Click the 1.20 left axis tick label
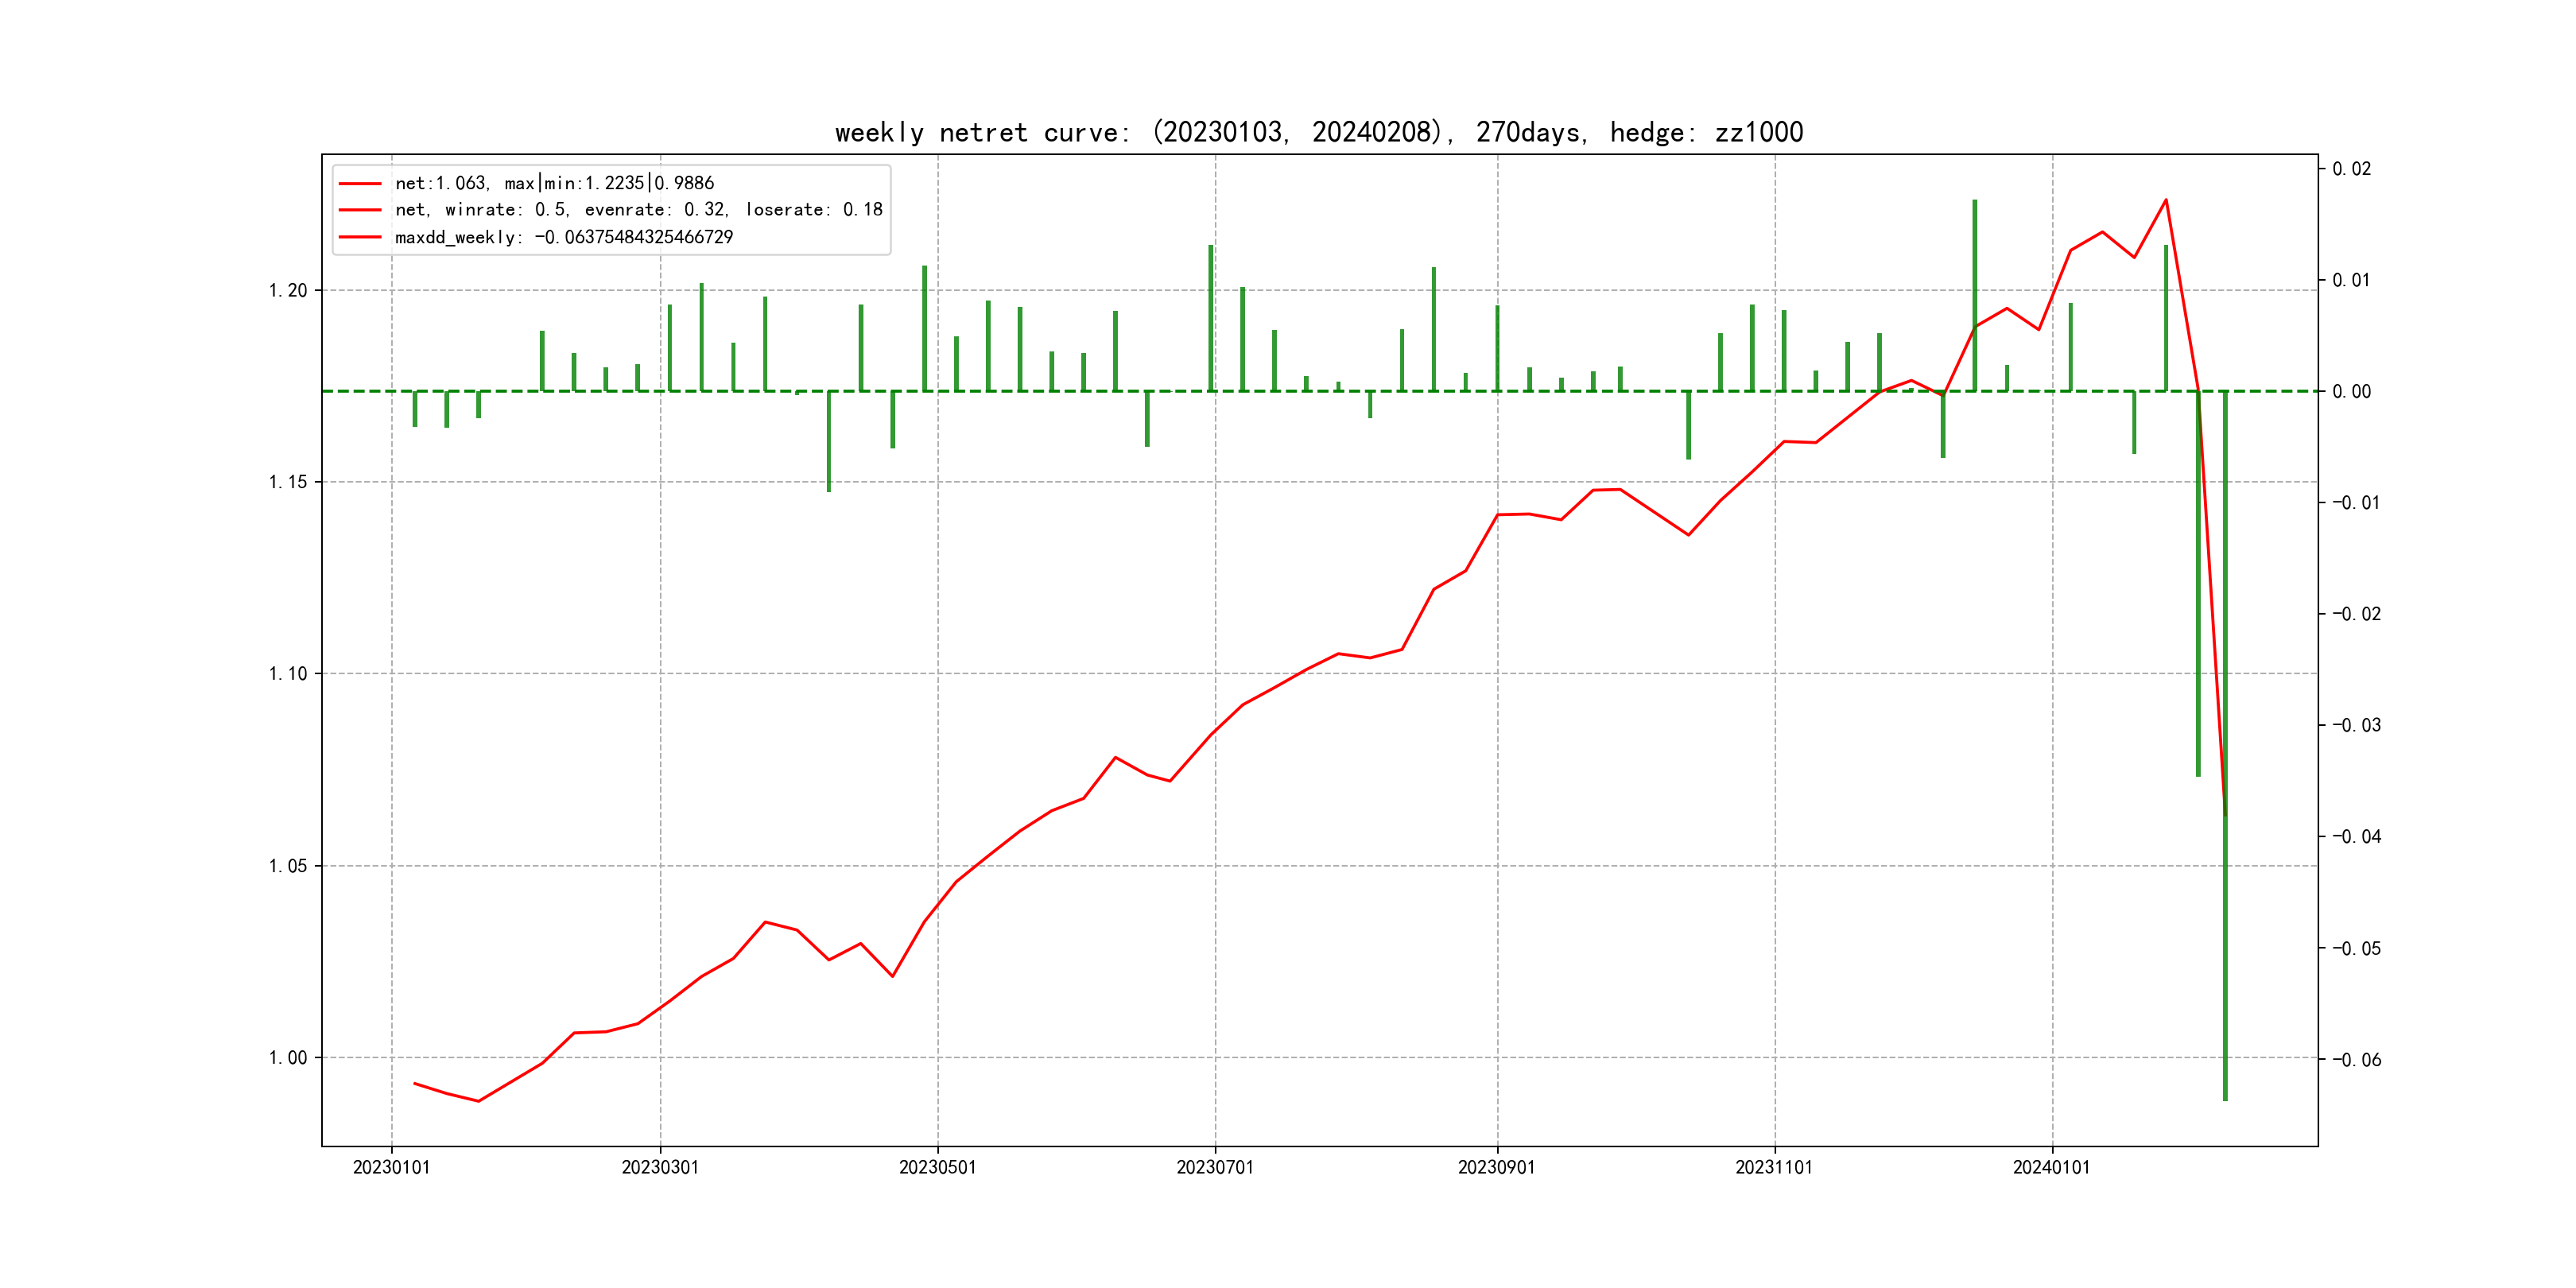 (288, 291)
